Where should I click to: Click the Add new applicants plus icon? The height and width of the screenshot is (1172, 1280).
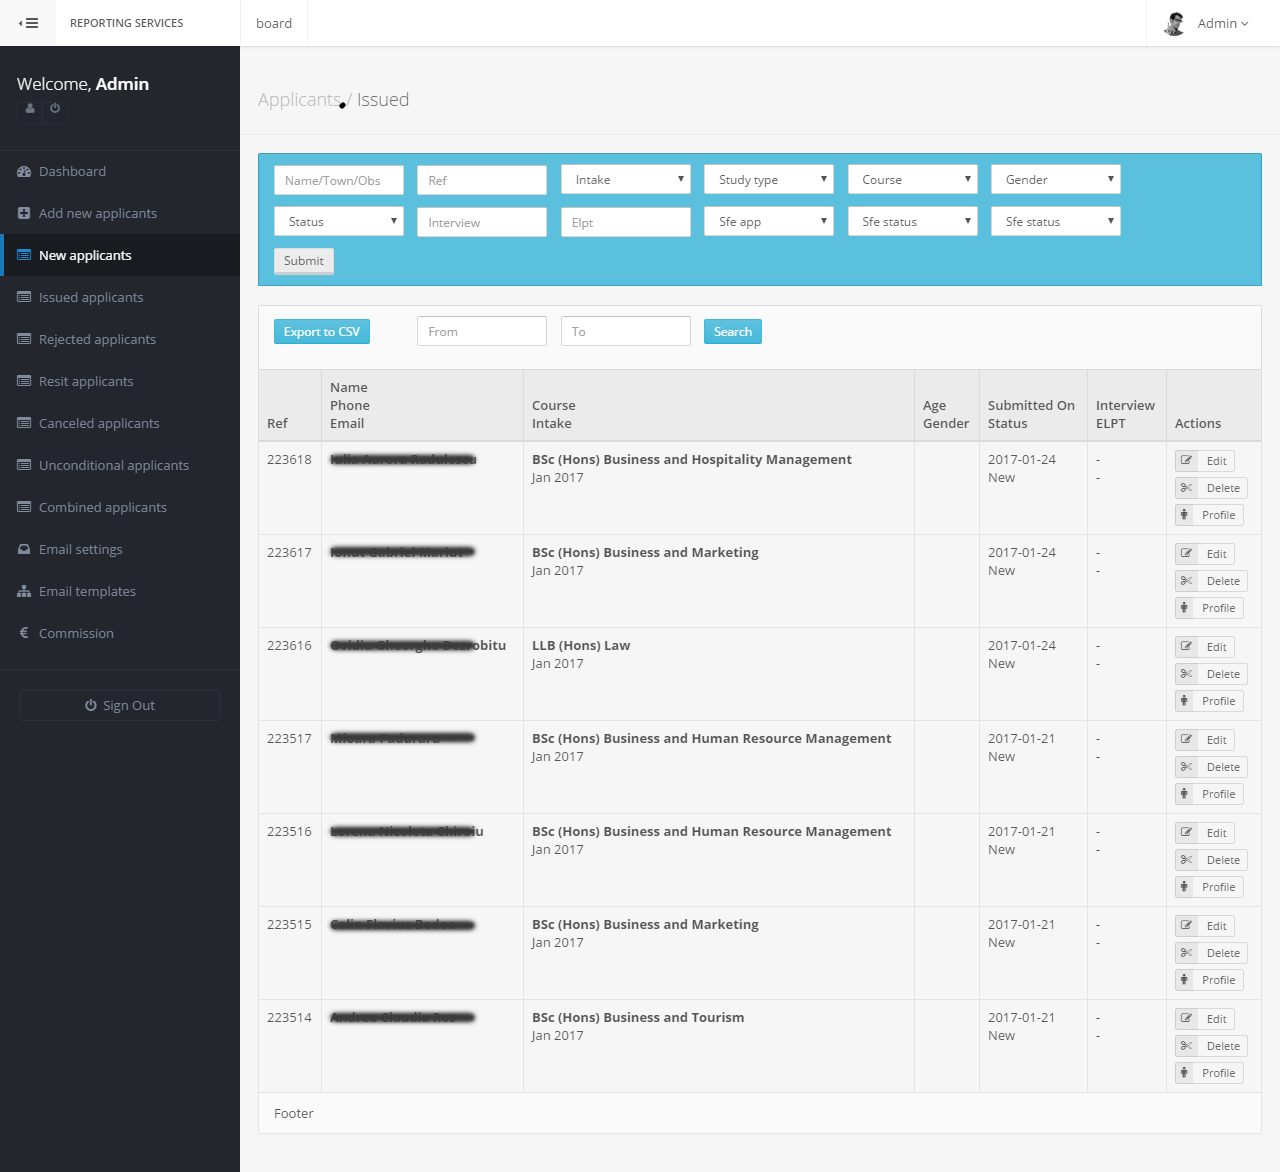pos(24,214)
